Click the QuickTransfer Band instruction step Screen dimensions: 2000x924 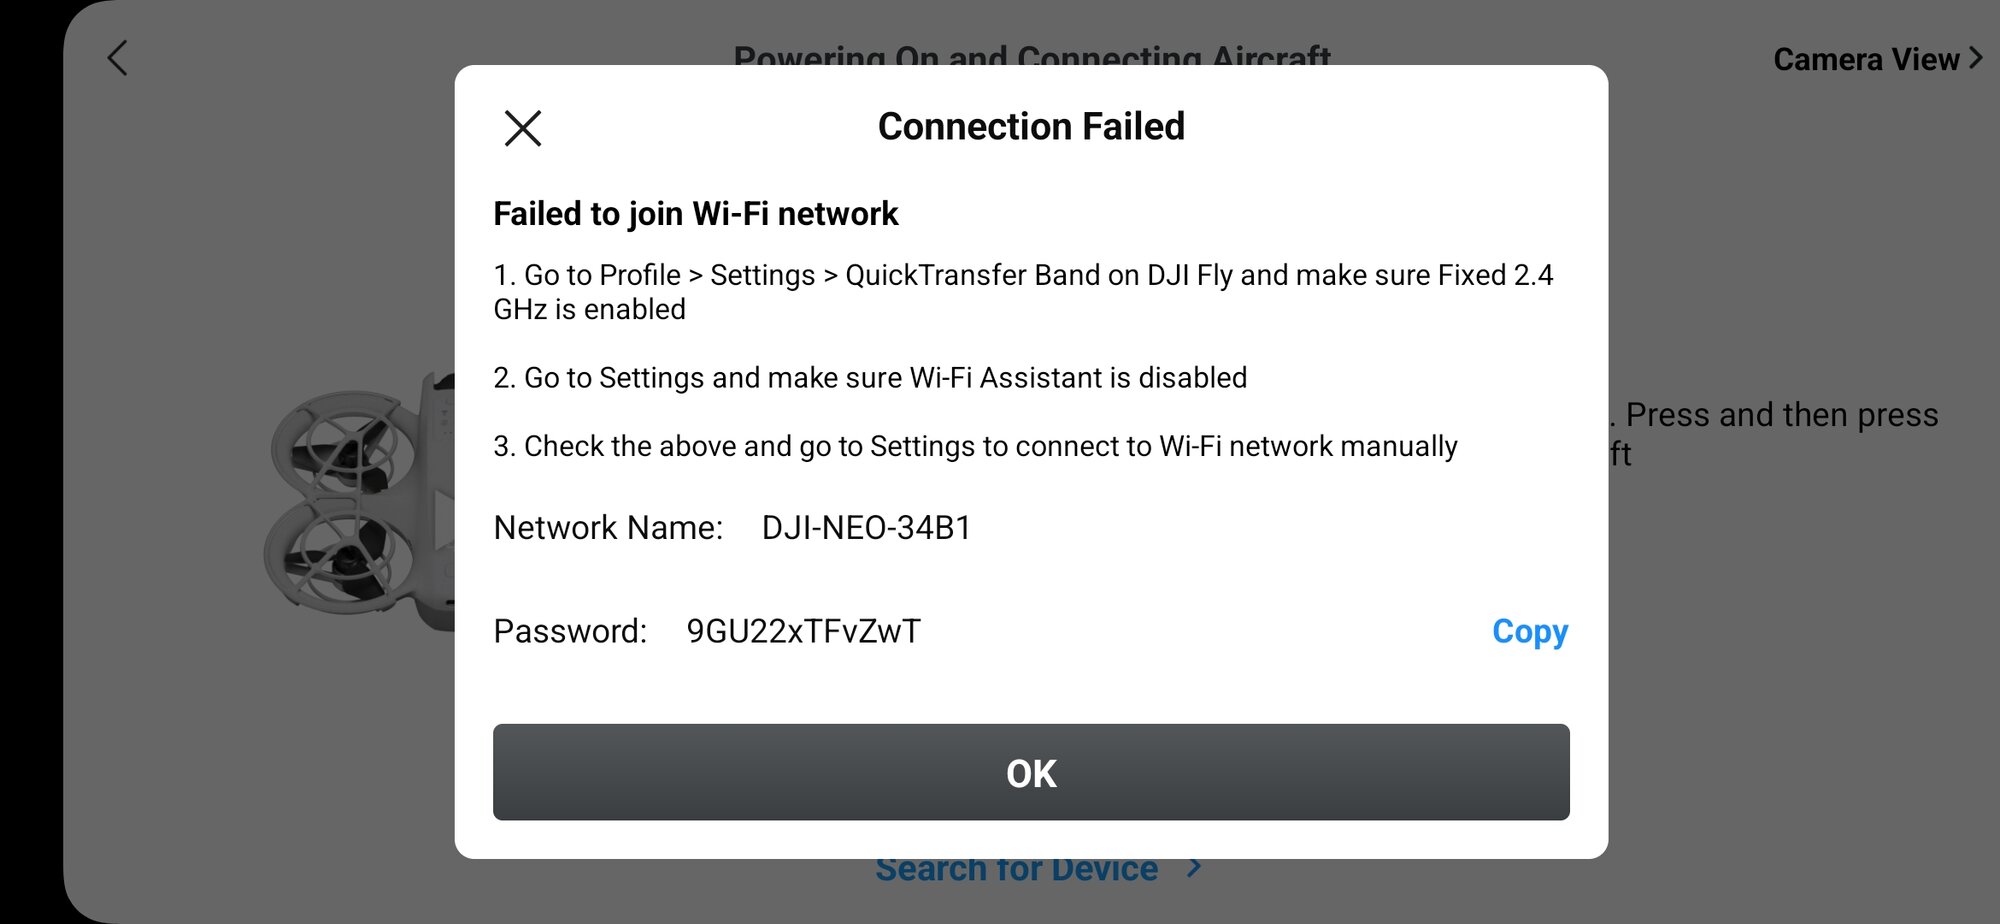tap(1022, 292)
